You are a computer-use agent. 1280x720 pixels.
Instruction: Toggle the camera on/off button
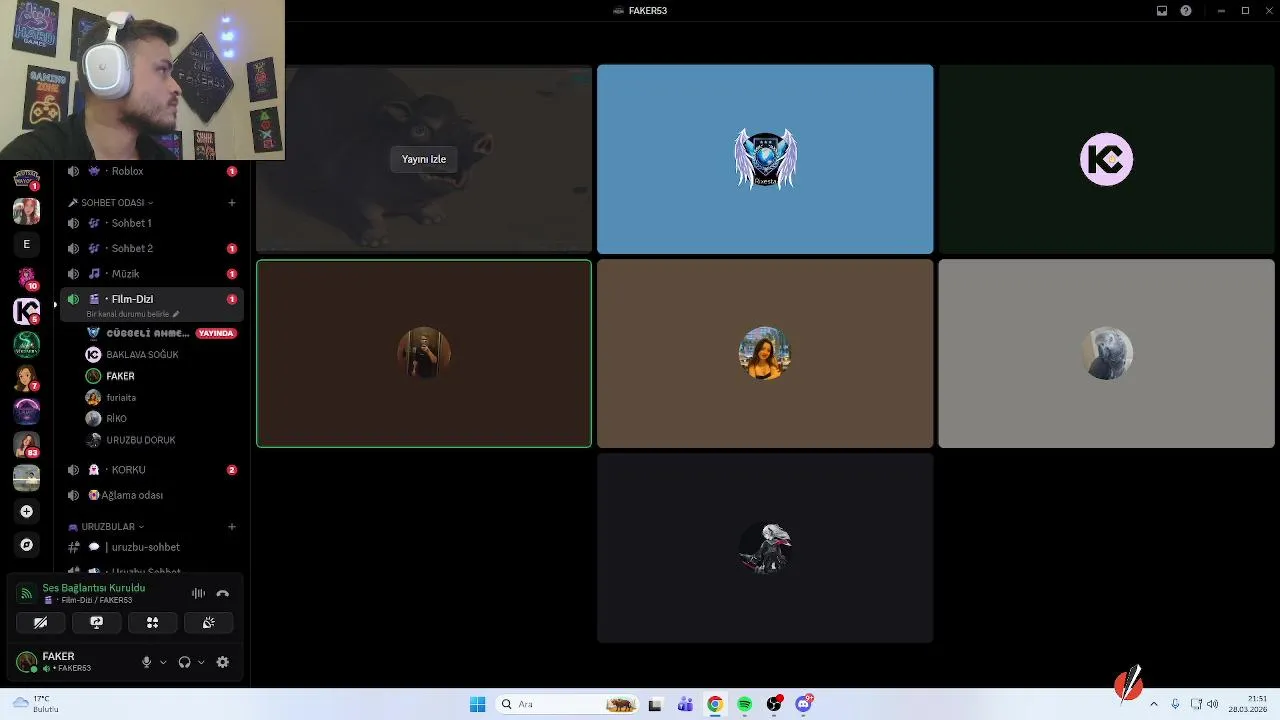(x=40, y=622)
